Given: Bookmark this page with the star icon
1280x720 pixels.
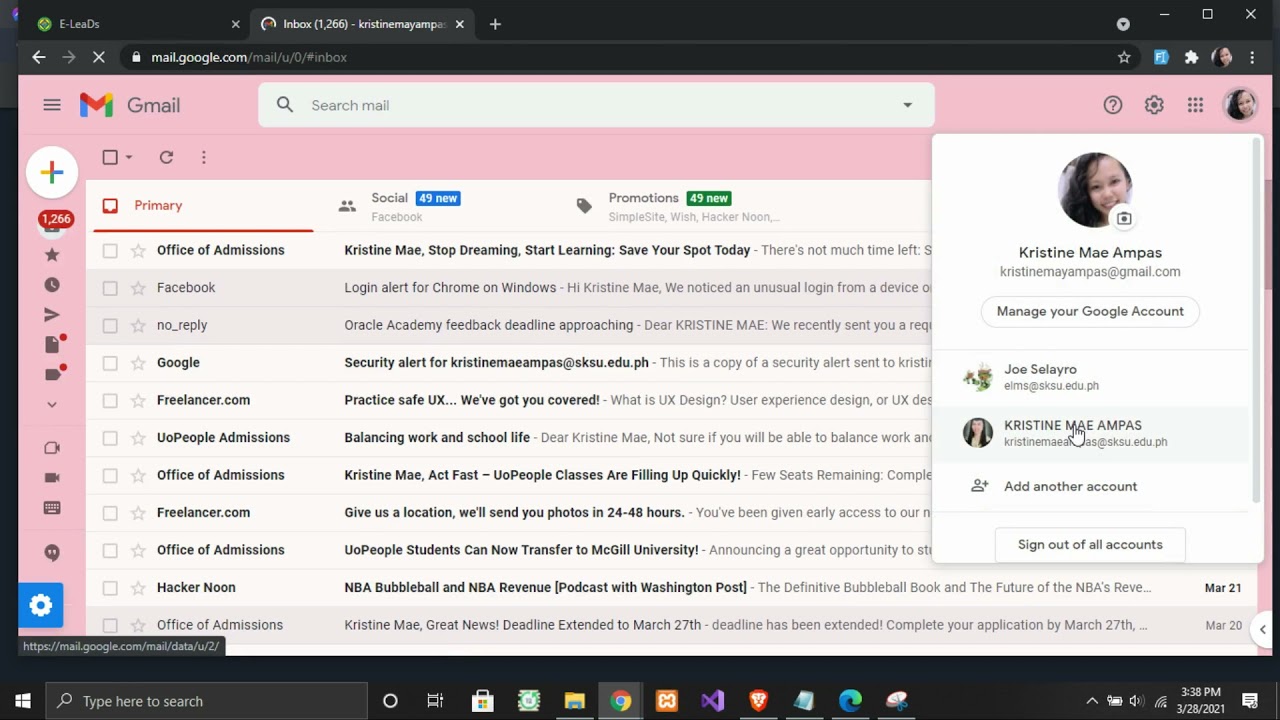Looking at the screenshot, I should [1124, 57].
